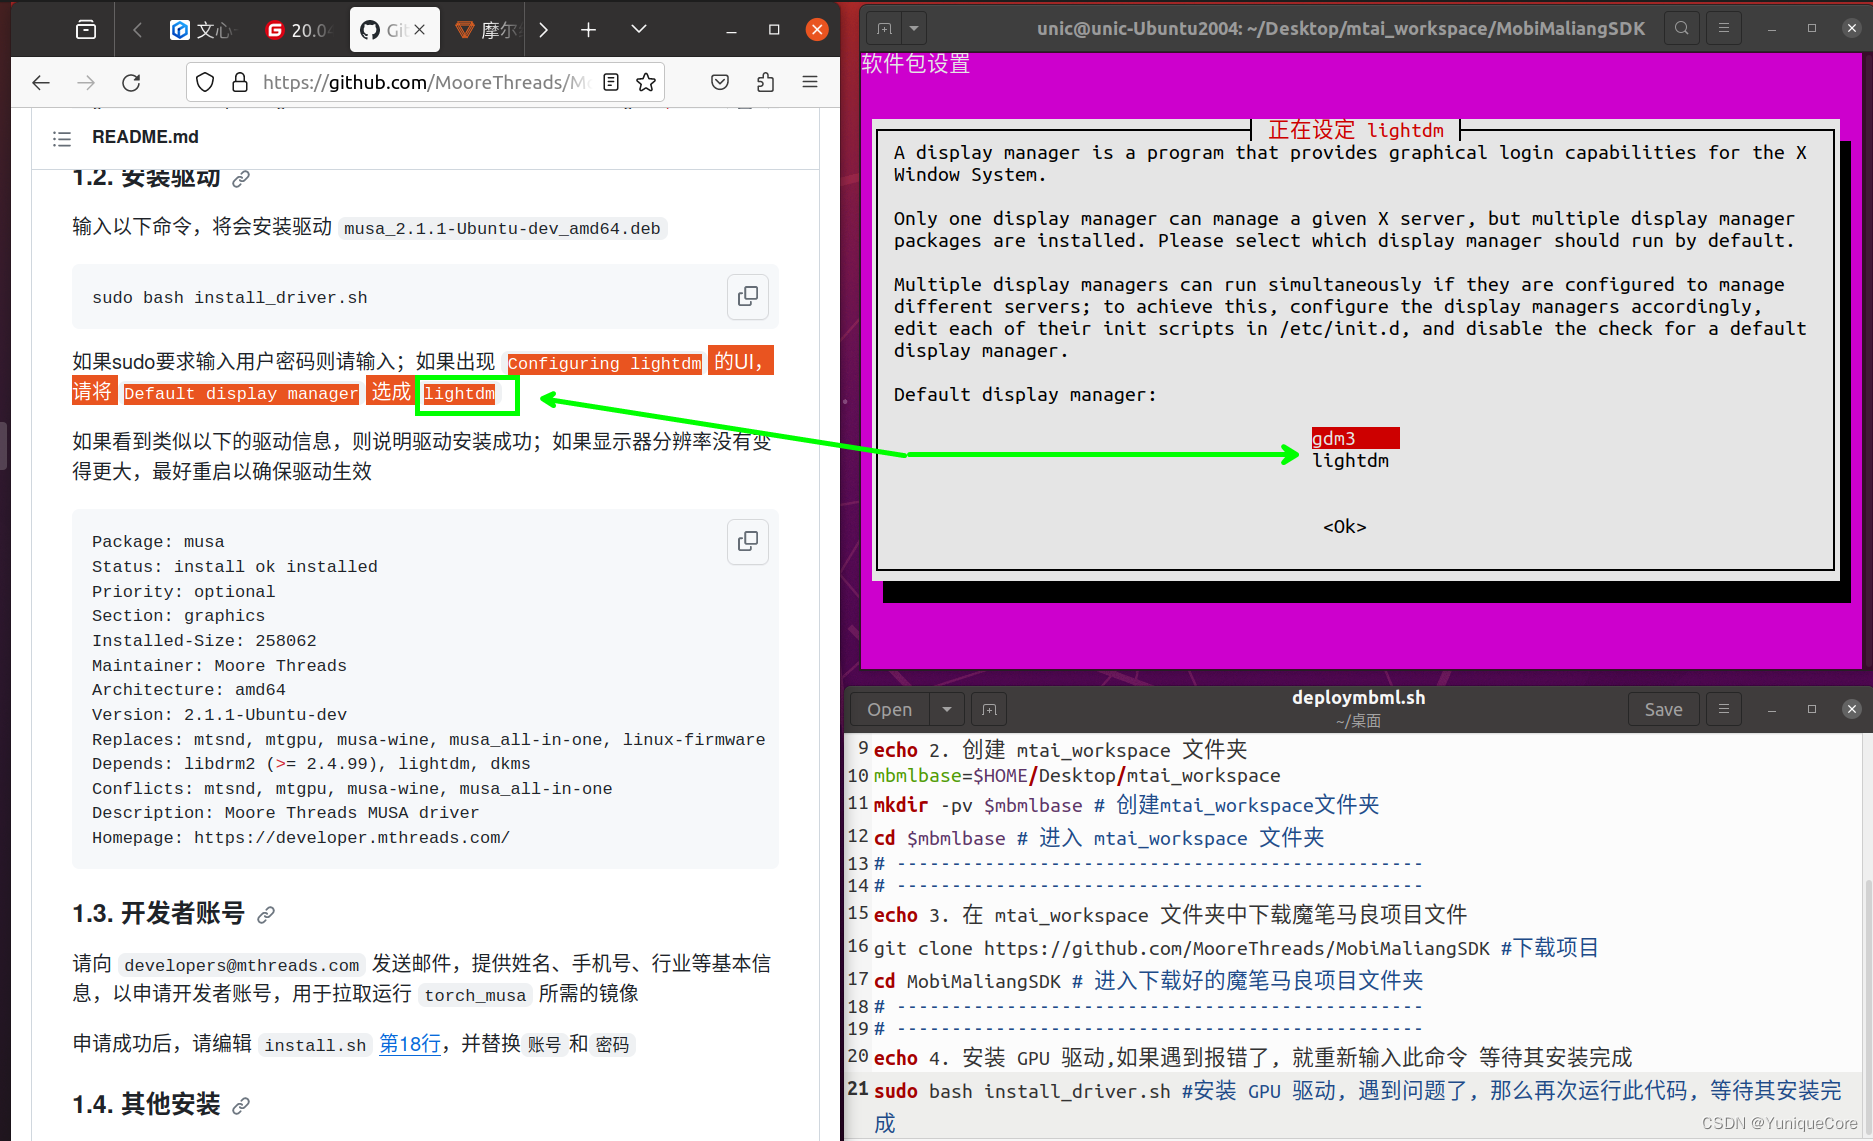Maximize the terminal window
This screenshot has height=1141, width=1873.
pos(1812,29)
